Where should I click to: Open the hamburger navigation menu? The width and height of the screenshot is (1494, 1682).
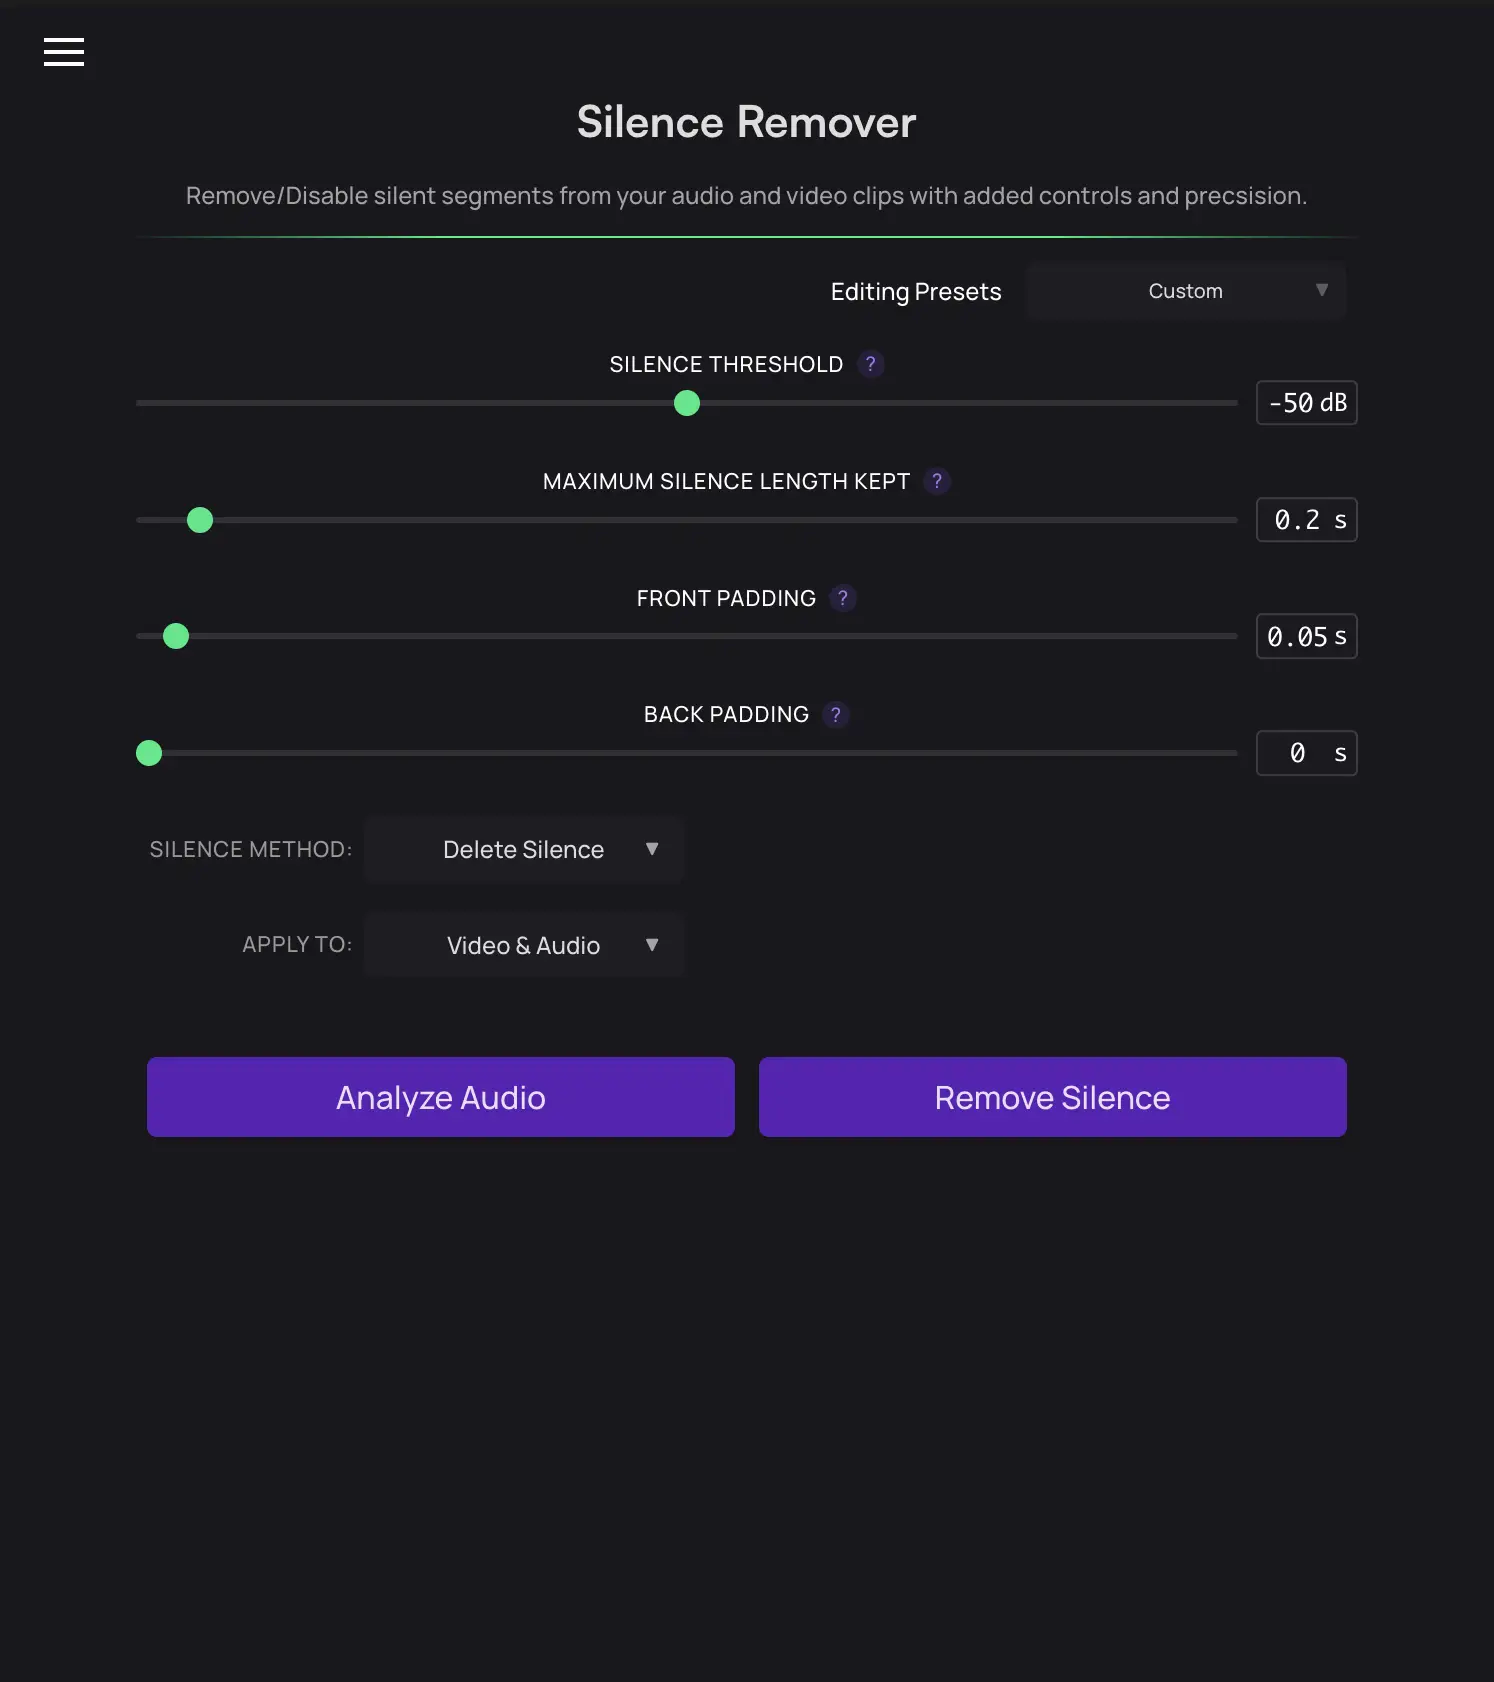pyautogui.click(x=63, y=52)
